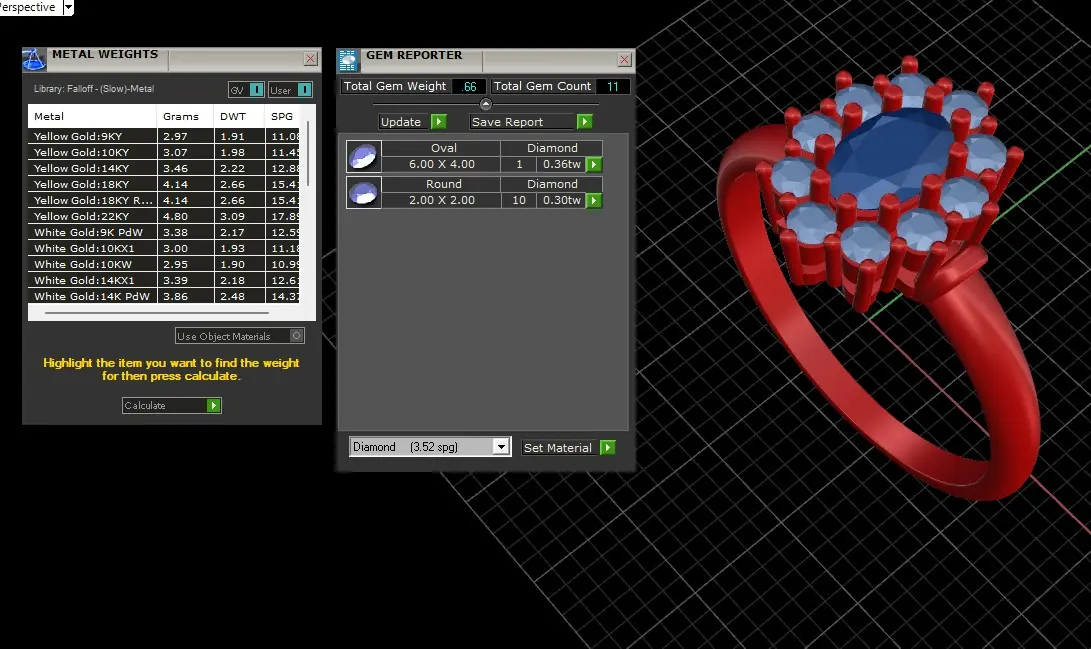The height and width of the screenshot is (649, 1091).
Task: Click the metal list horizontal scrollbar
Action: [157, 313]
